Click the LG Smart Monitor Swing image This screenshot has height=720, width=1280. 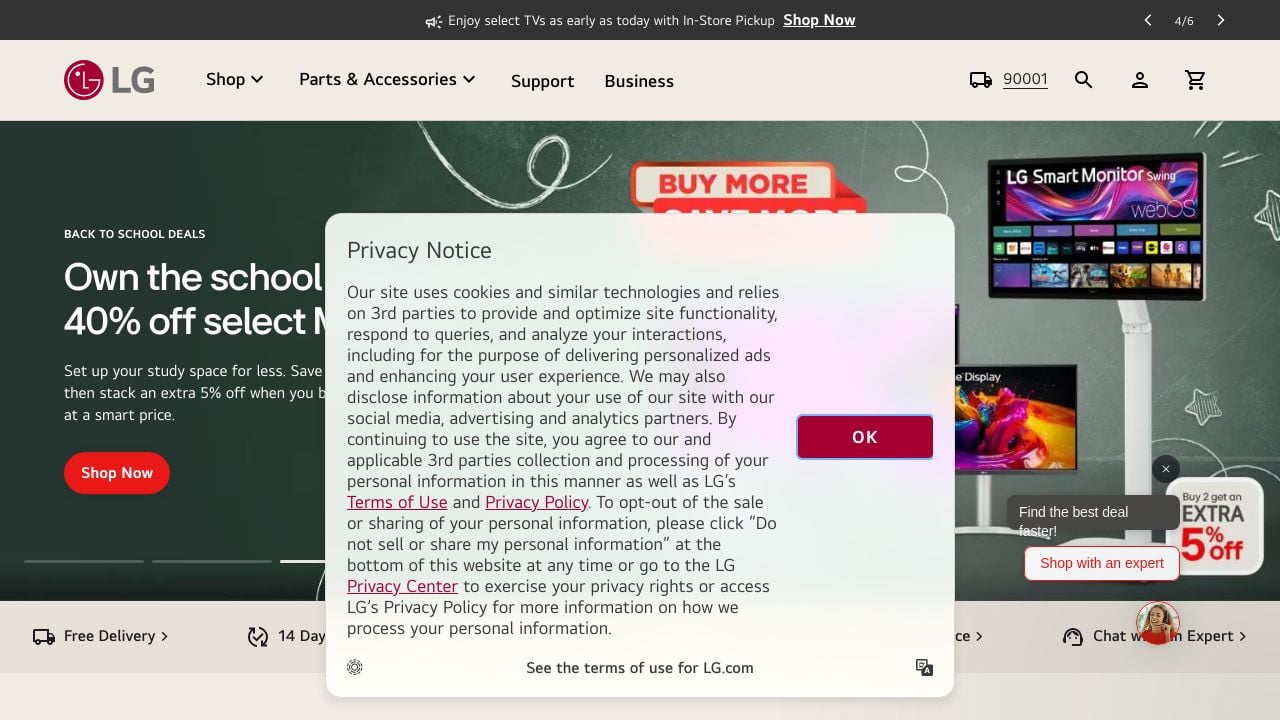pyautogui.click(x=1097, y=225)
